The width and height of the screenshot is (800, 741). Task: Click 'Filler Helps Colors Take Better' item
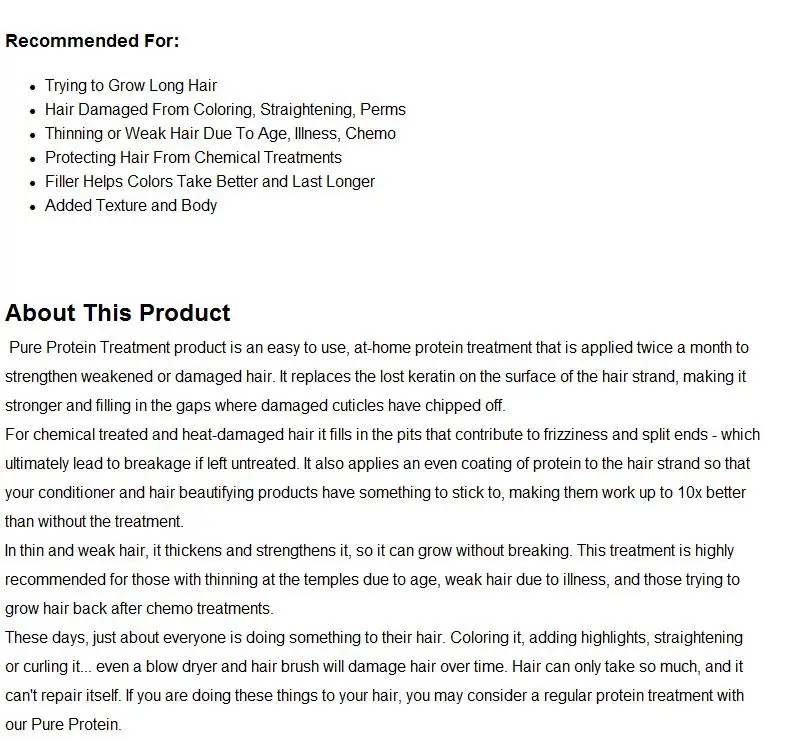click(x=210, y=181)
